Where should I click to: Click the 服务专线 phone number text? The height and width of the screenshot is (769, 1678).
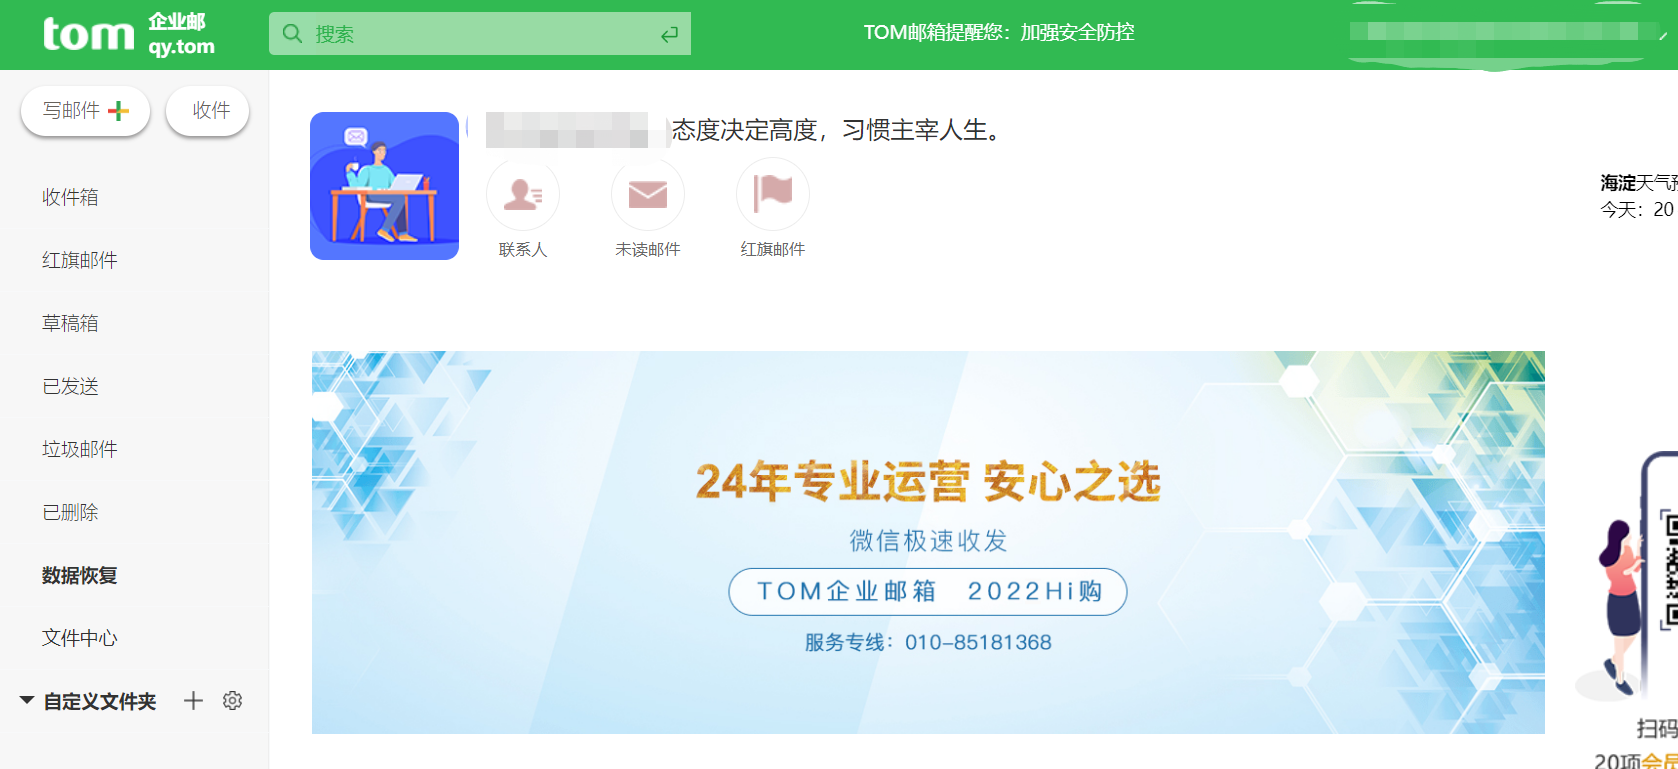[x=928, y=642]
